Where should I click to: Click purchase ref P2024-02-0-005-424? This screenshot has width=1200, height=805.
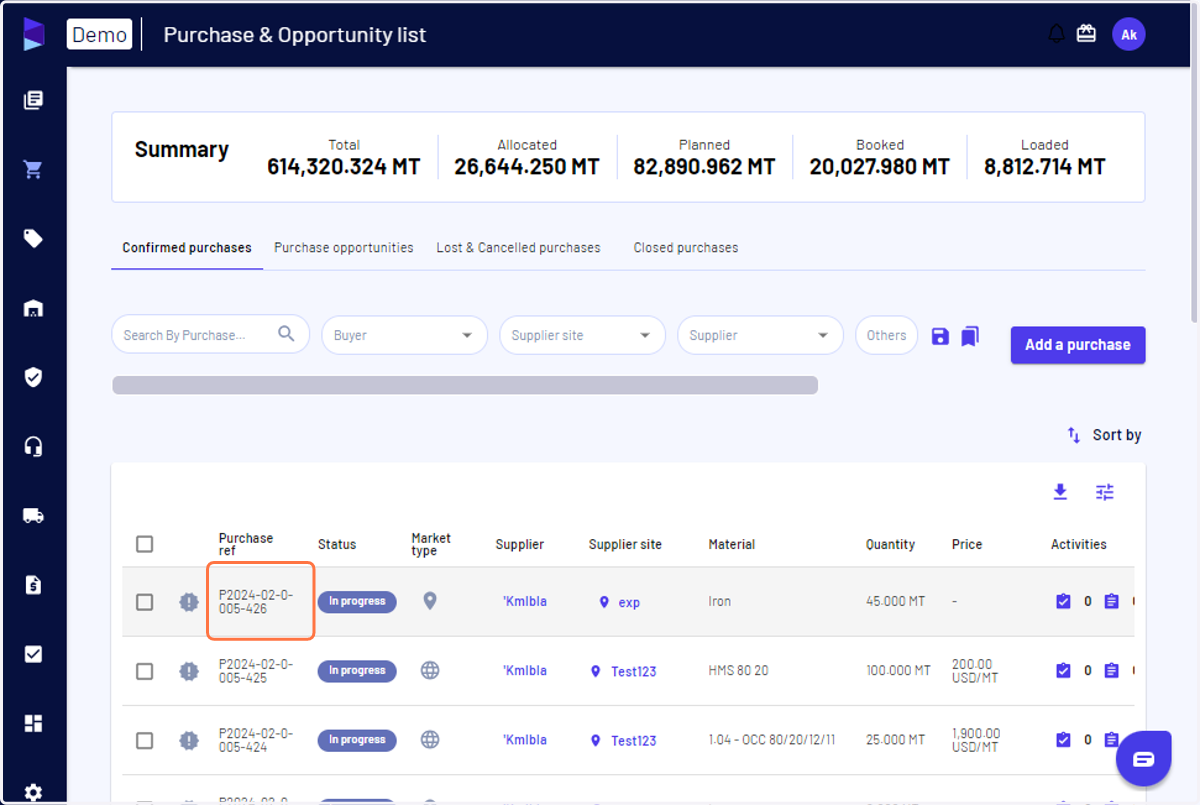pyautogui.click(x=256, y=740)
